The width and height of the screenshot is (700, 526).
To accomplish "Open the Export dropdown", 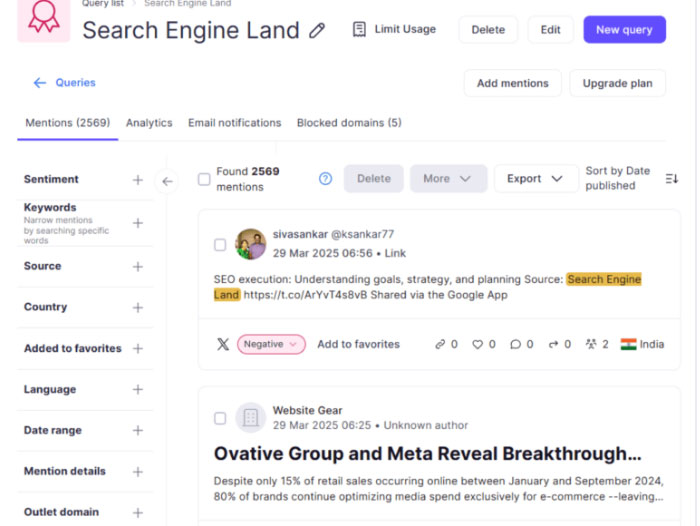I will [536, 179].
